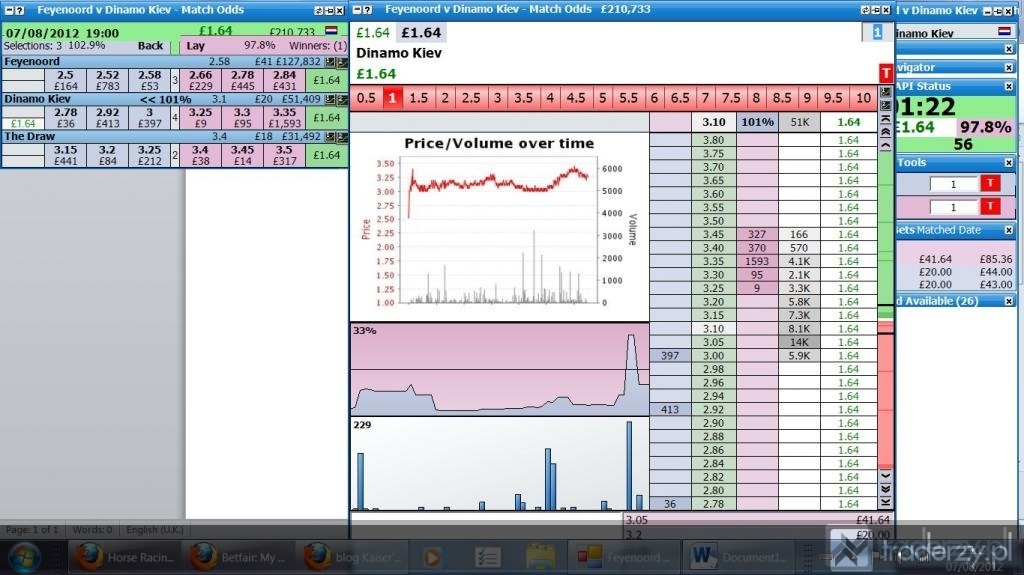The width and height of the screenshot is (1024, 575).
Task: Jump to the ladder bottom arrow
Action: click(886, 502)
